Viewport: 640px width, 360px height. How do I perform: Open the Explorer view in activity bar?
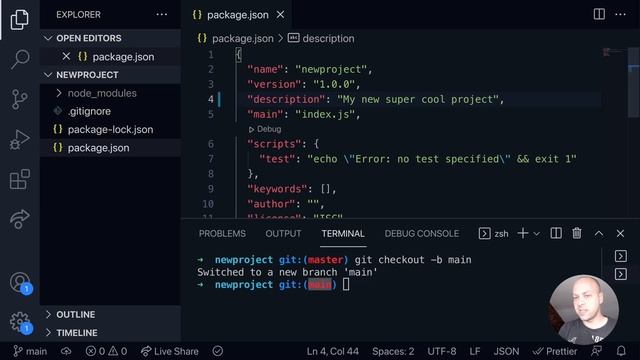20,19
